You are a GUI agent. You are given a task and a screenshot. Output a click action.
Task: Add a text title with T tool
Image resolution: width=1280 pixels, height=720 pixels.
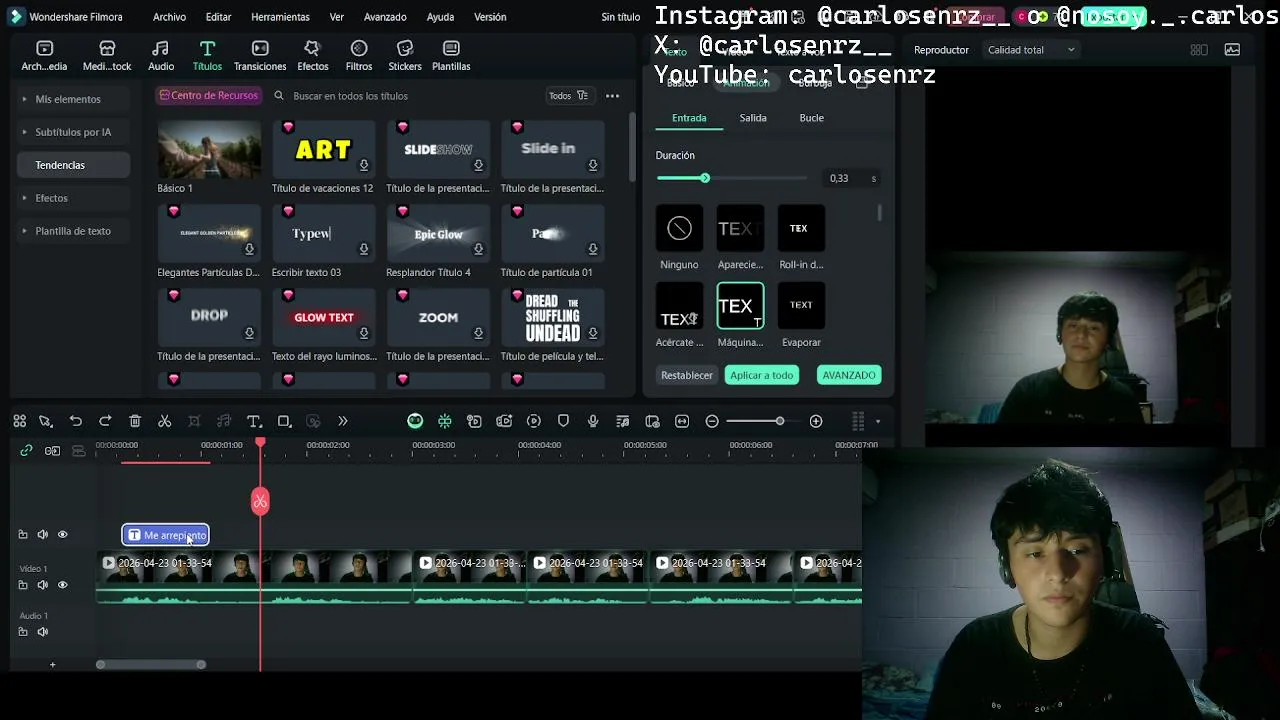(x=254, y=421)
